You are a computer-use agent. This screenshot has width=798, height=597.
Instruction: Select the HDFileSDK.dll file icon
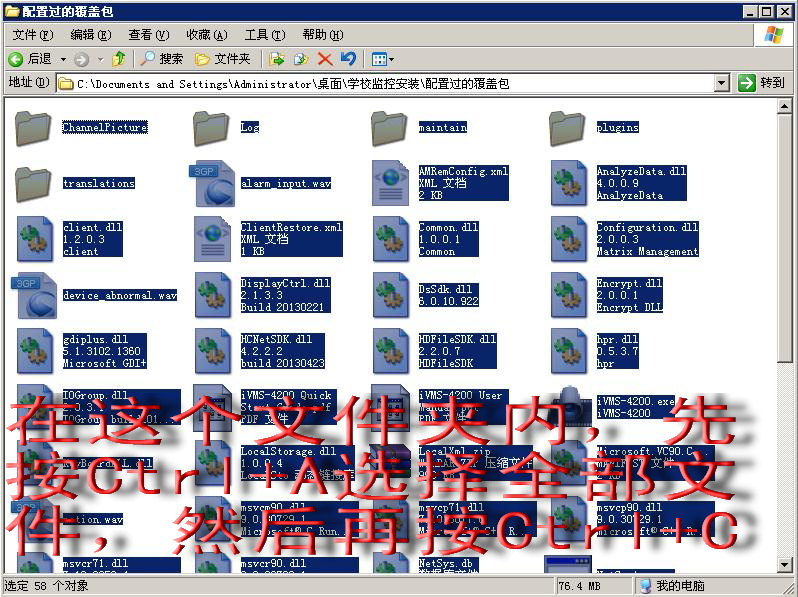pyautogui.click(x=390, y=351)
